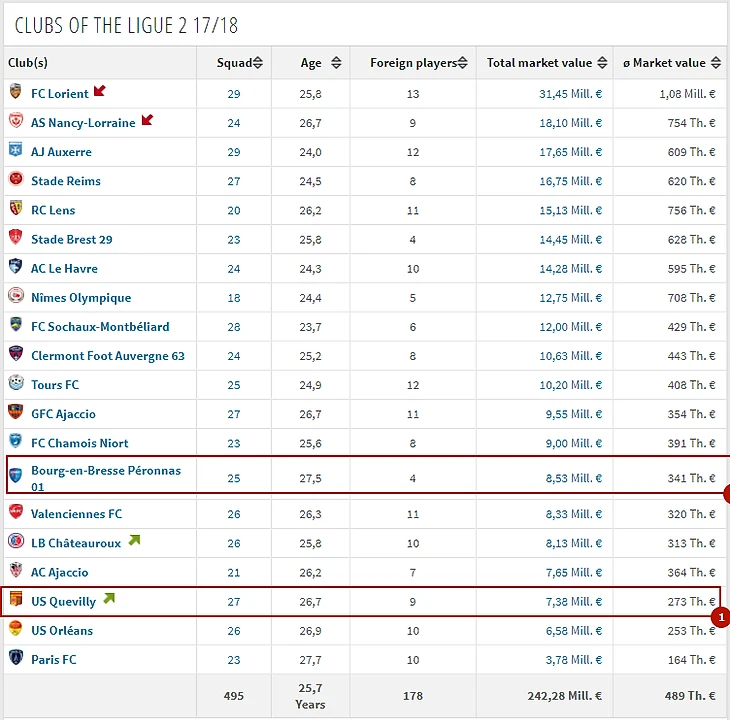Go to RC Lens club page
The height and width of the screenshot is (720, 730).
[x=53, y=210]
